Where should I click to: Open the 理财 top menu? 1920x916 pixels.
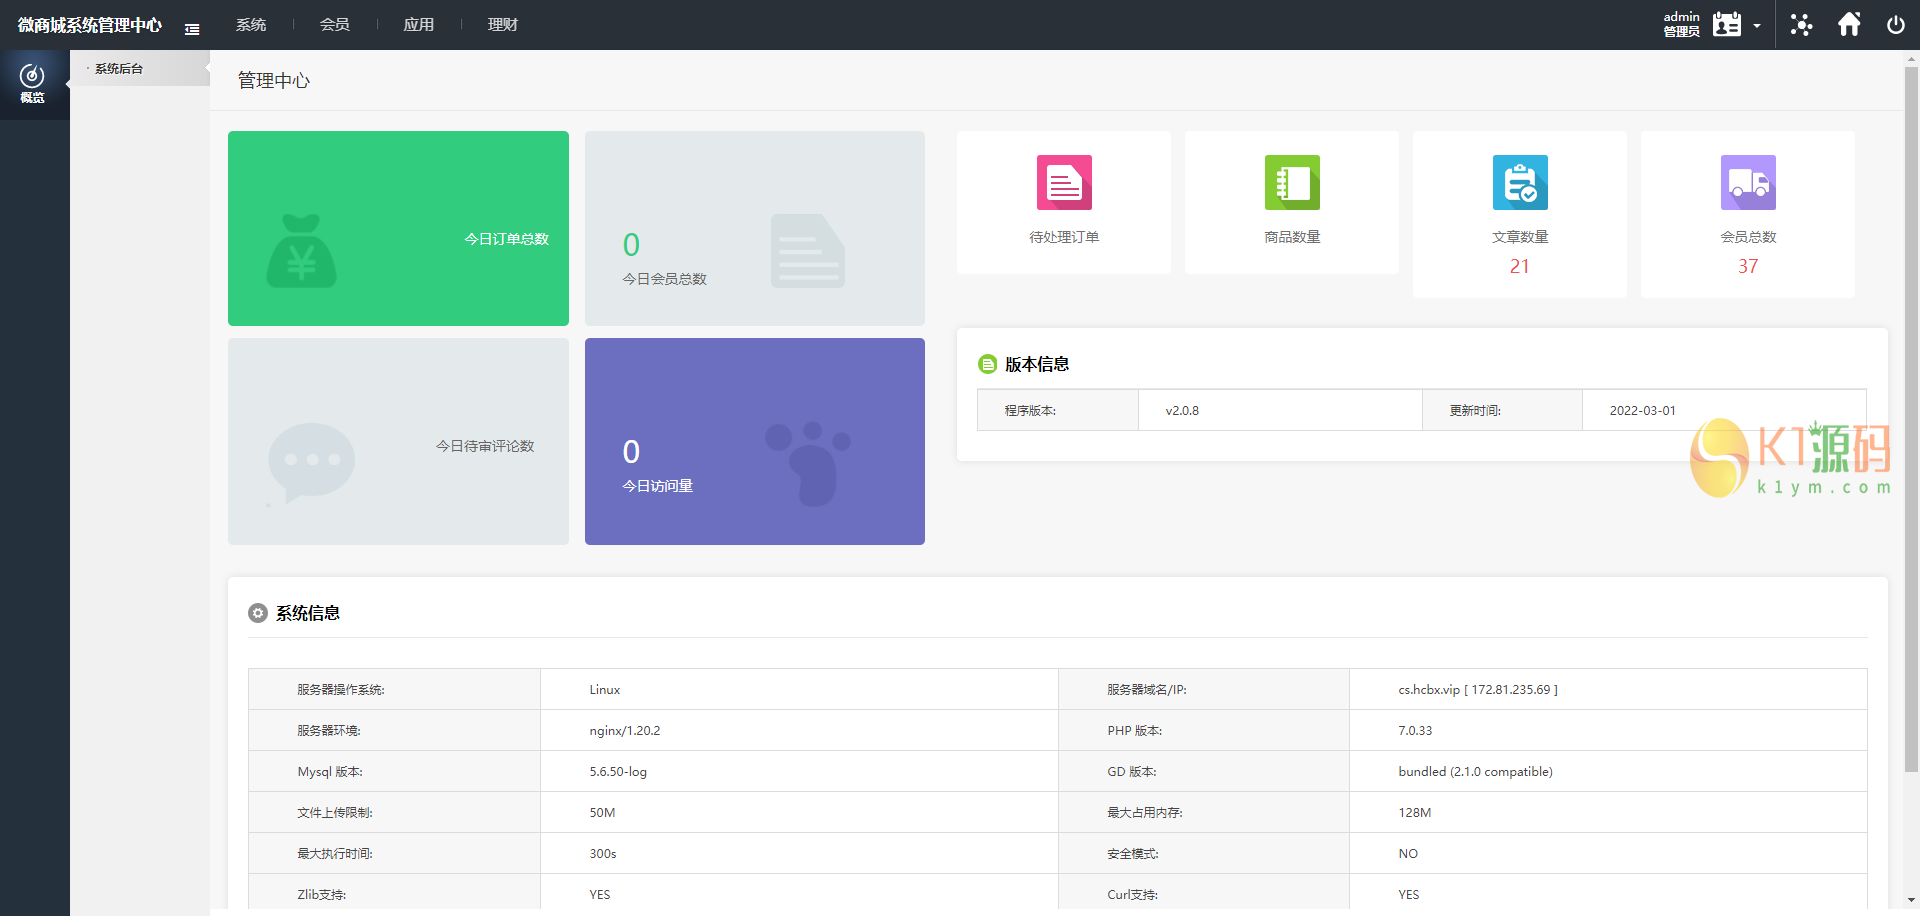[x=503, y=25]
